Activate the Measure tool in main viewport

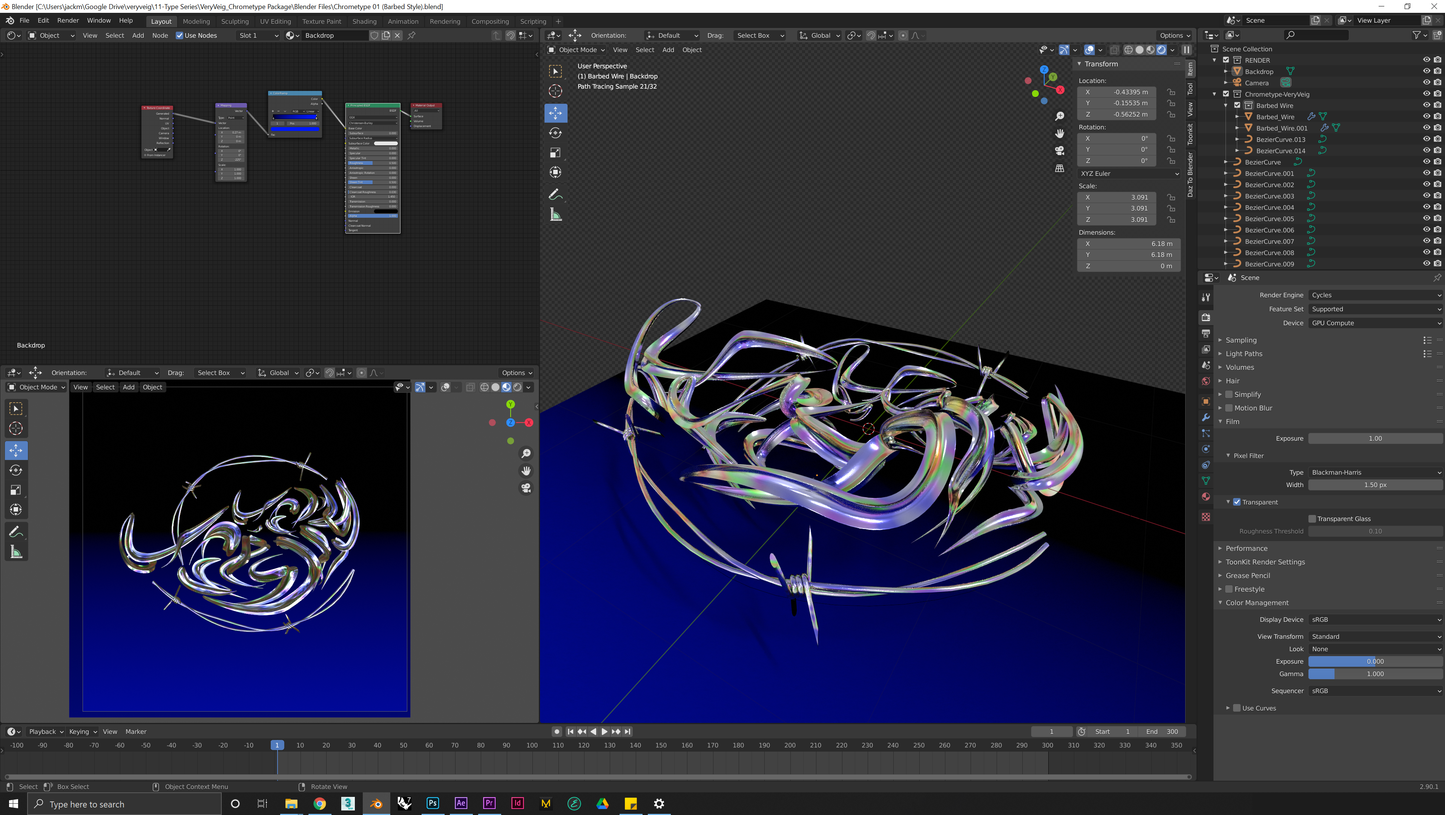tap(556, 215)
